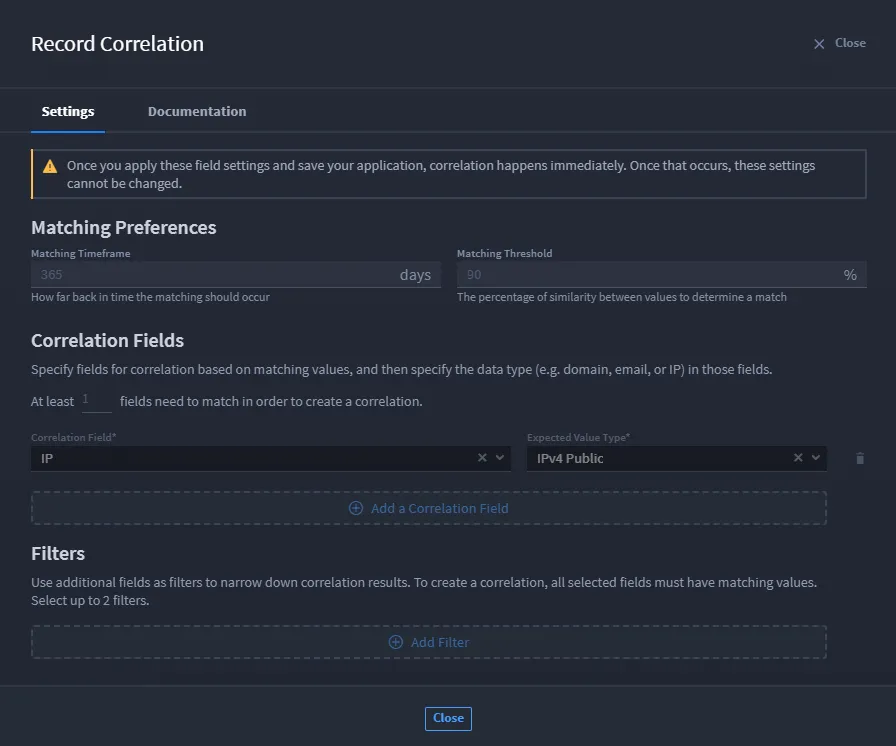Click the 'Specify fields for correlation' description
The image size is (896, 746).
pyautogui.click(x=401, y=370)
